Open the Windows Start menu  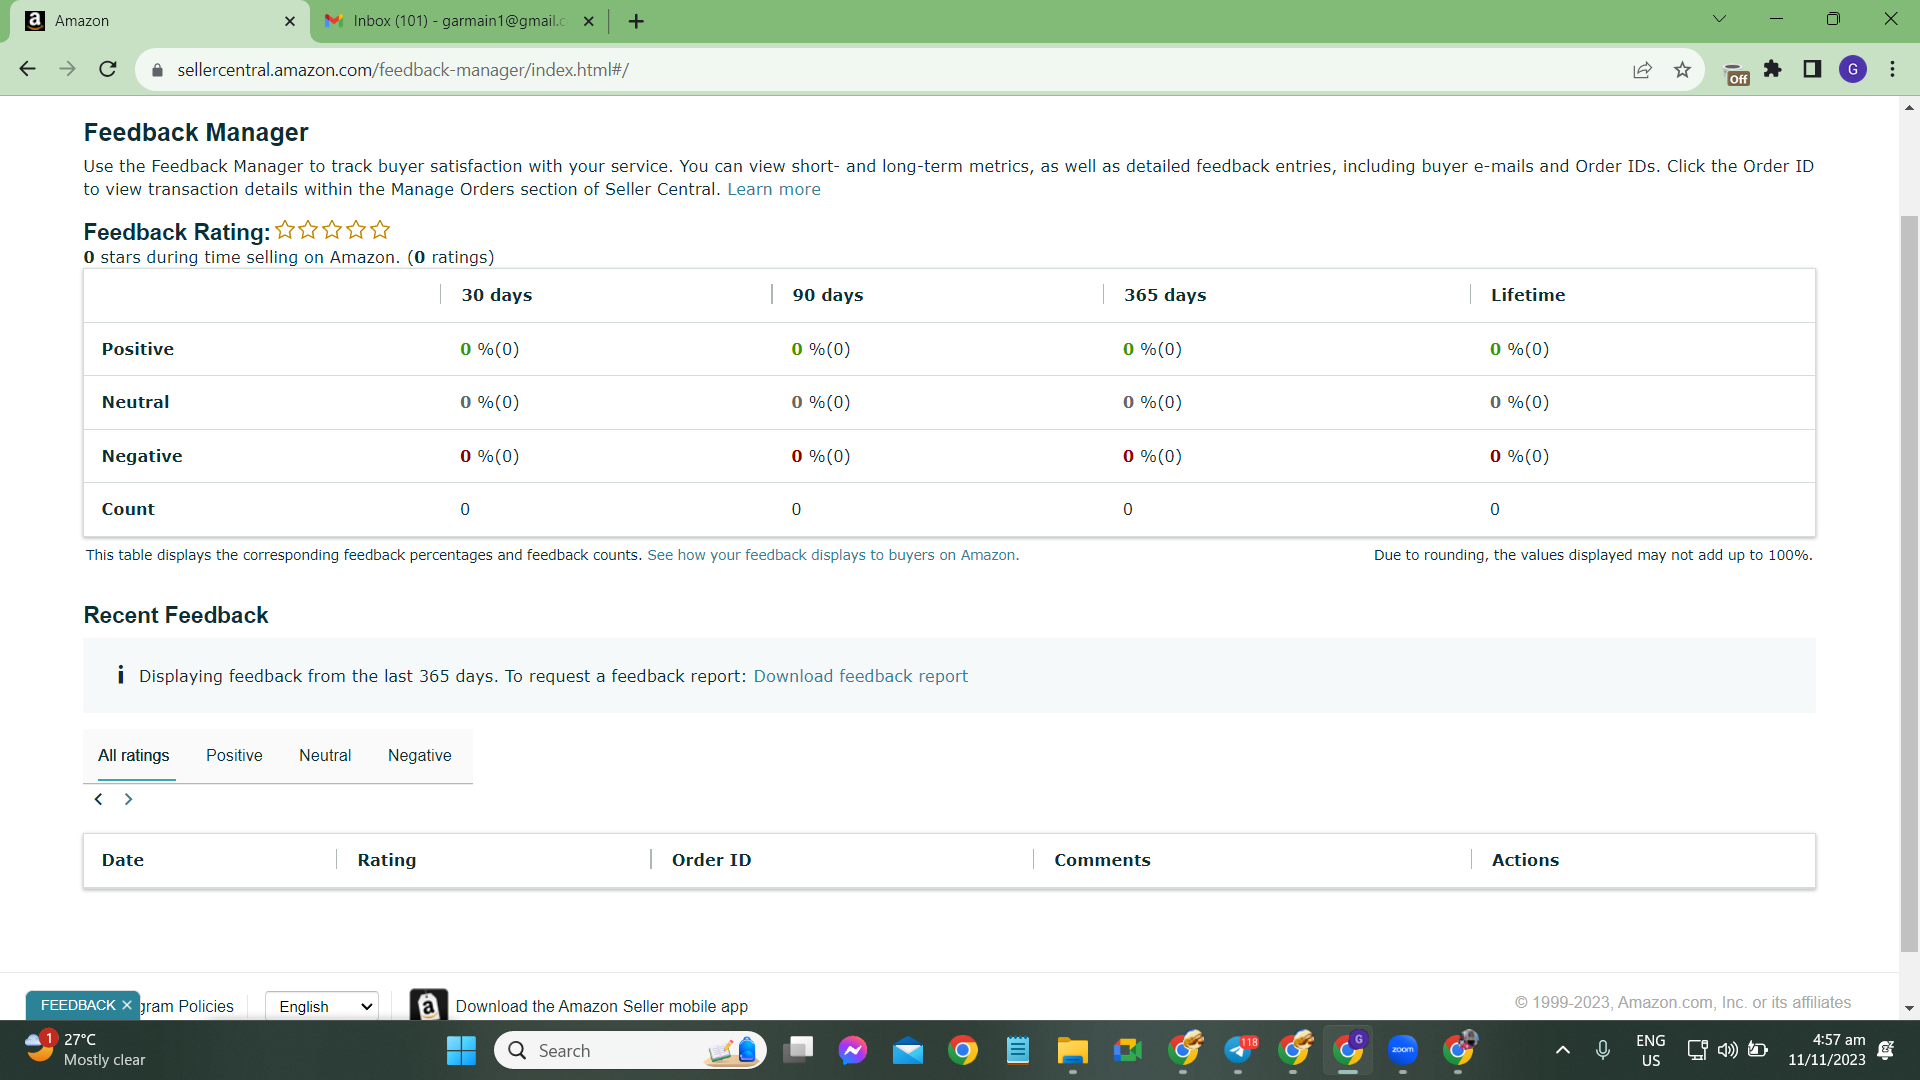point(461,1050)
